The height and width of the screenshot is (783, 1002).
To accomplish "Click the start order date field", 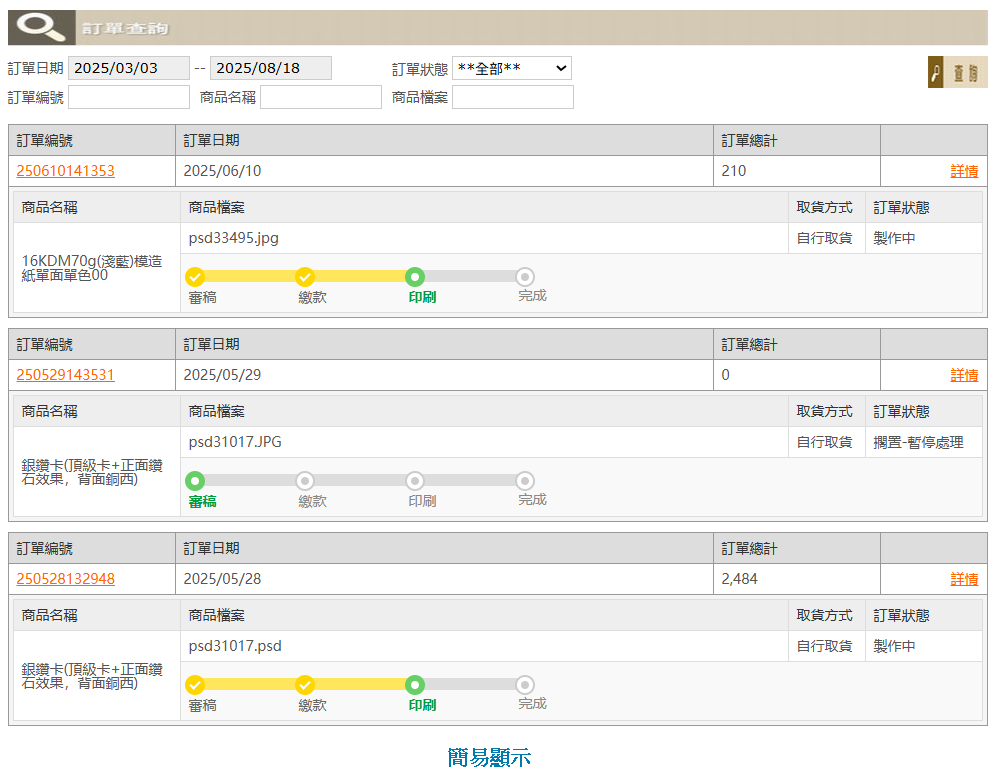I will 128,68.
